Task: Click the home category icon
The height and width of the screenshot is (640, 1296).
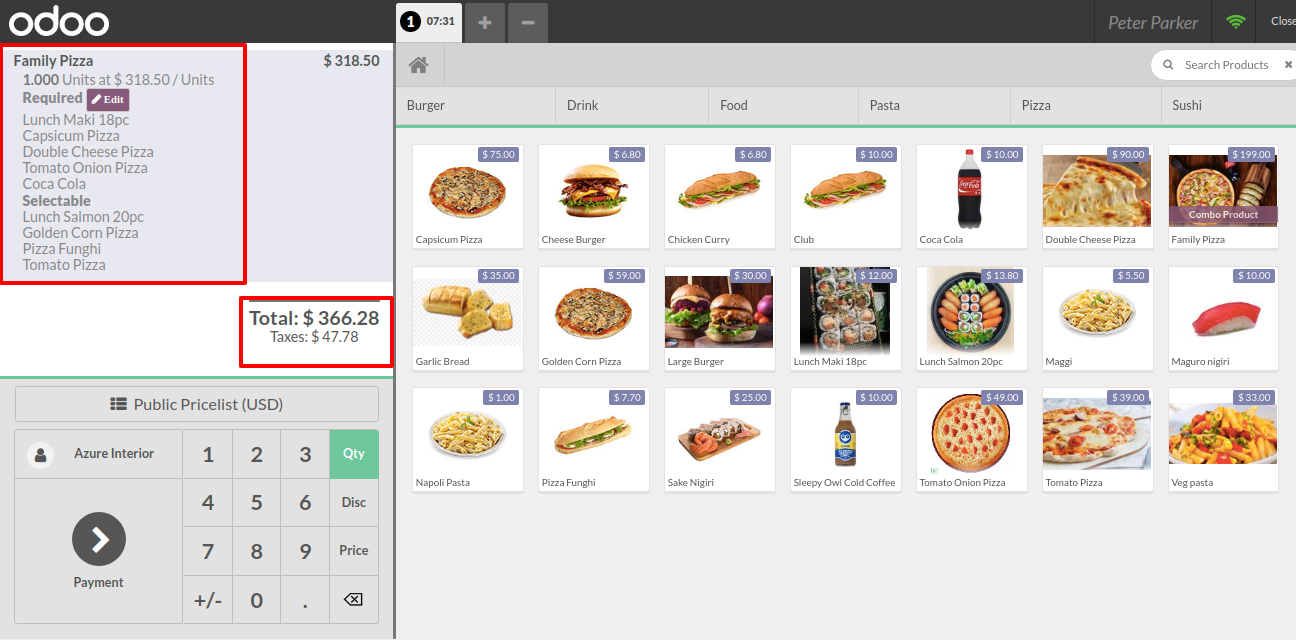Action: pos(419,65)
